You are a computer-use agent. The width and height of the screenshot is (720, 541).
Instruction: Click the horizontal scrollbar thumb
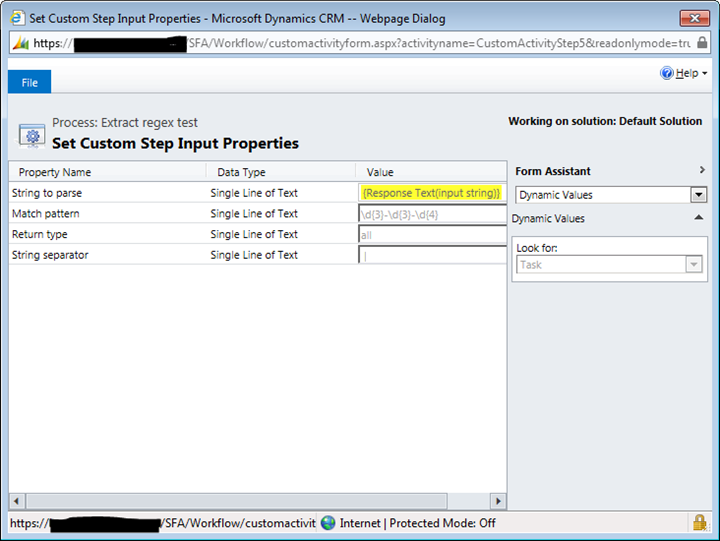pyautogui.click(x=236, y=501)
